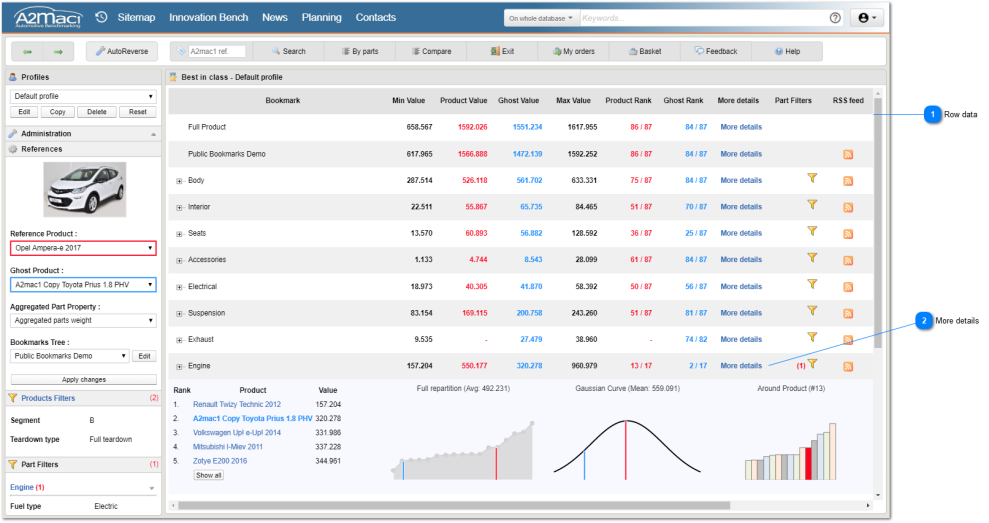This screenshot has height=523, width=989.
Task: Open the News menu
Action: point(274,18)
